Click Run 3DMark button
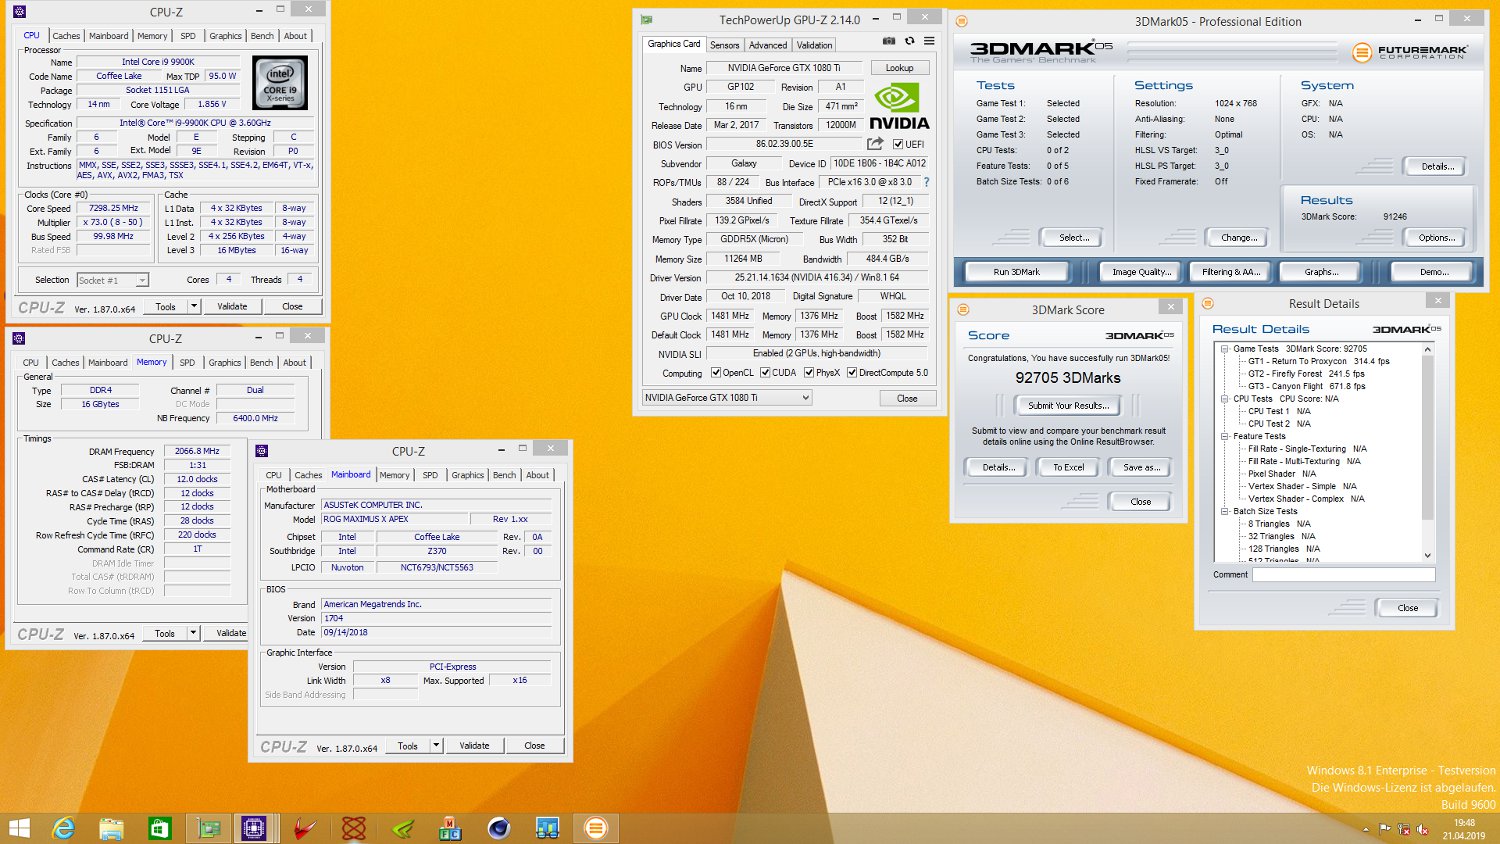 1016,272
